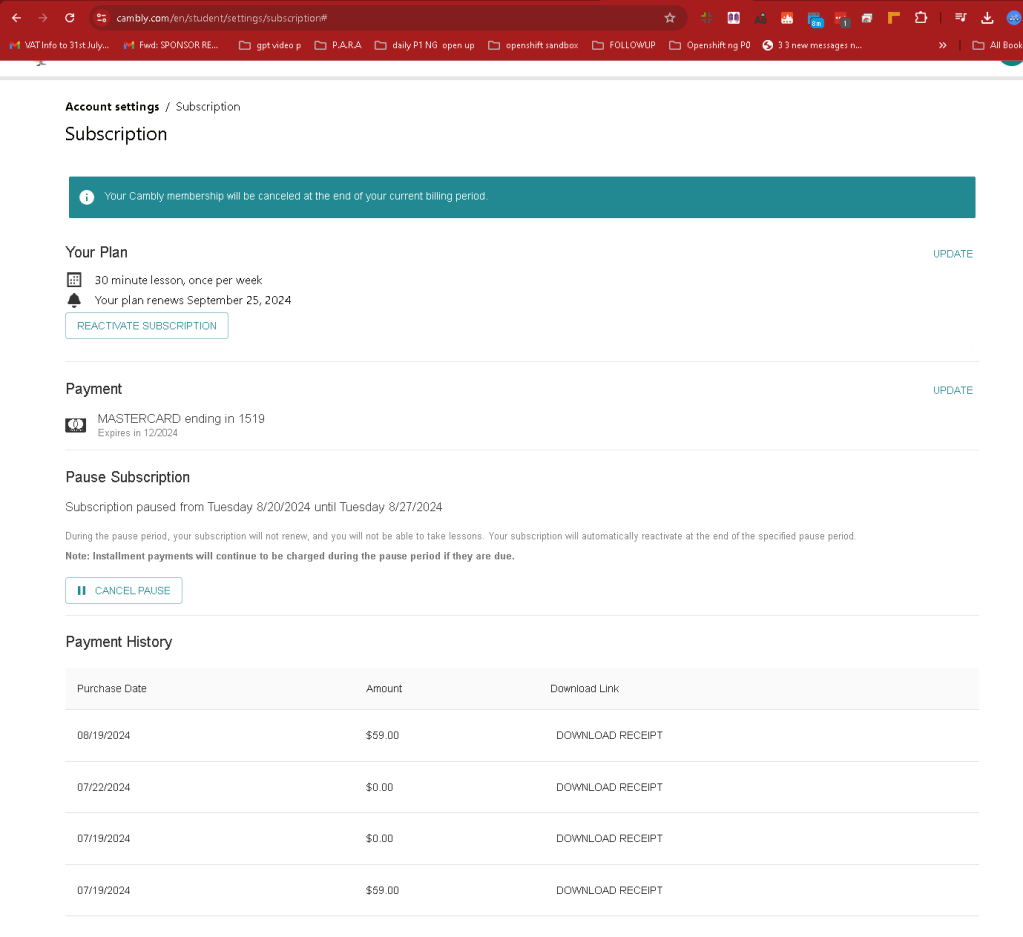Image resolution: width=1023 pixels, height=937 pixels.
Task: Open the media controls music-note icon
Action: pos(960,18)
